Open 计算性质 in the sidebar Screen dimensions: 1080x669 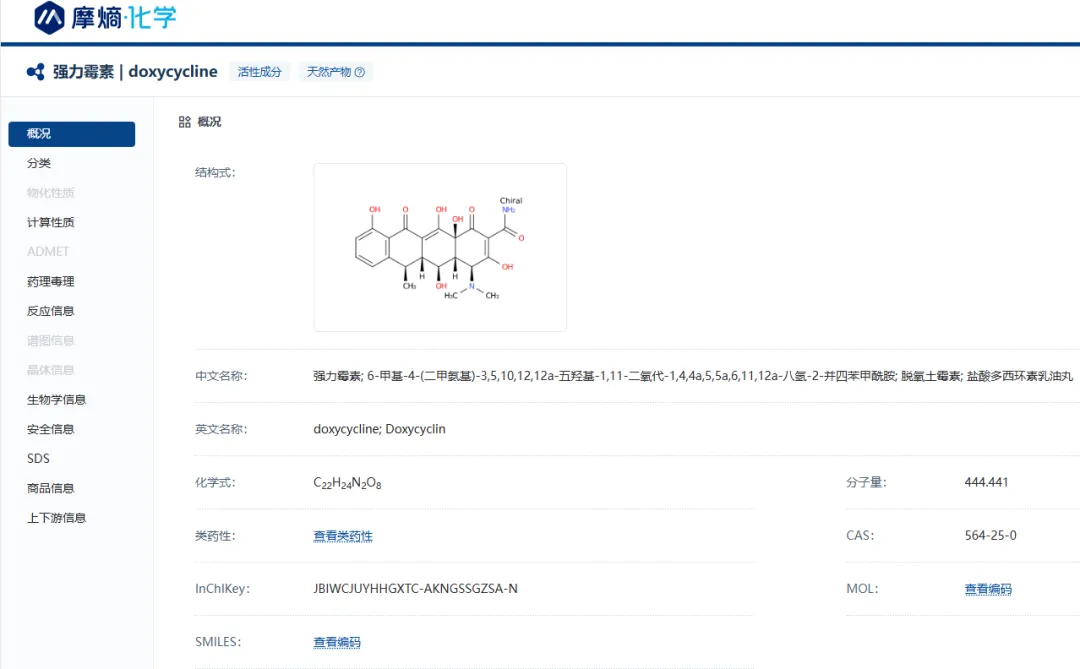point(51,222)
